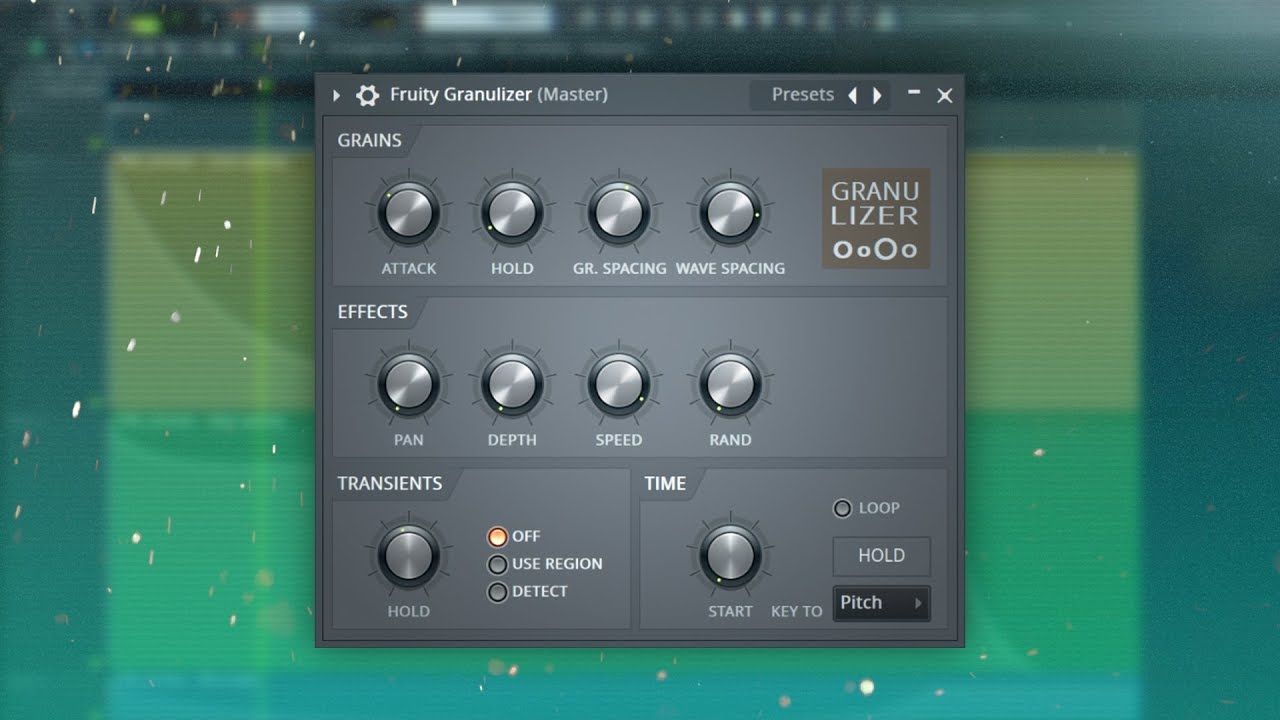Enable the LOOP toggle

[x=843, y=508]
